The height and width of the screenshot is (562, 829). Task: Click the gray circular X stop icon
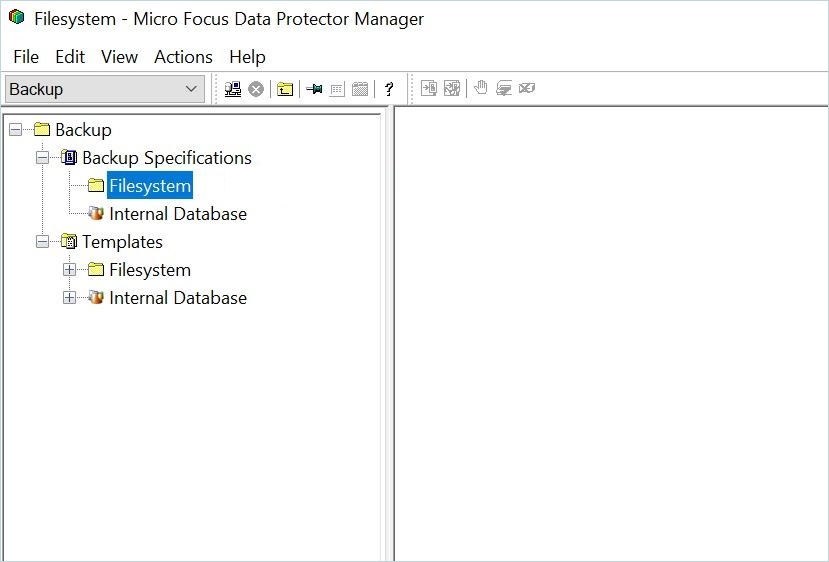point(256,89)
